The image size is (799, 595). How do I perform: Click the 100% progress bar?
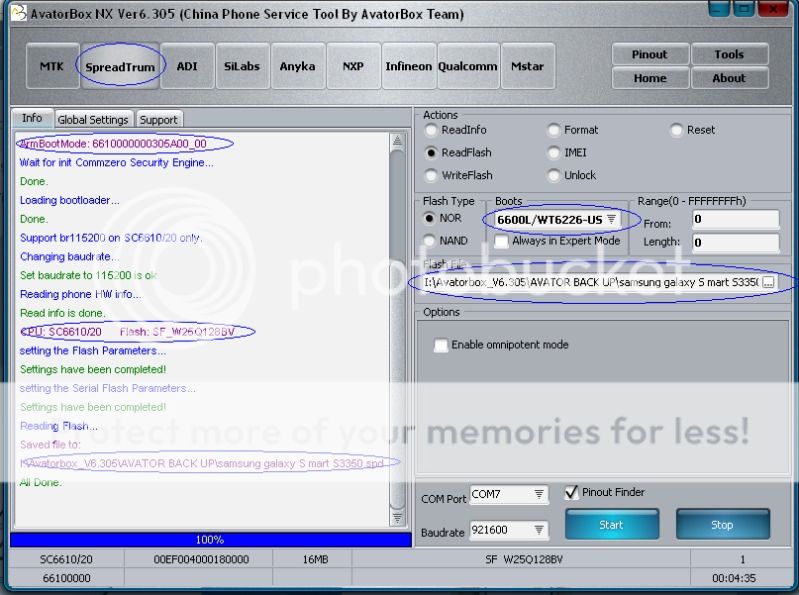pyautogui.click(x=210, y=539)
